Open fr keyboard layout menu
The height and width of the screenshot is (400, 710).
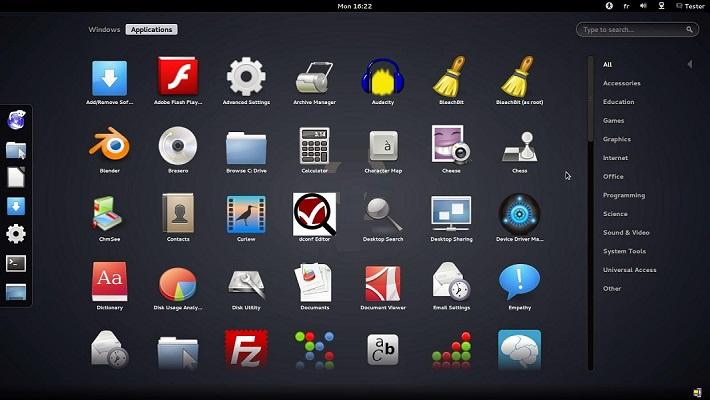pyautogui.click(x=626, y=6)
